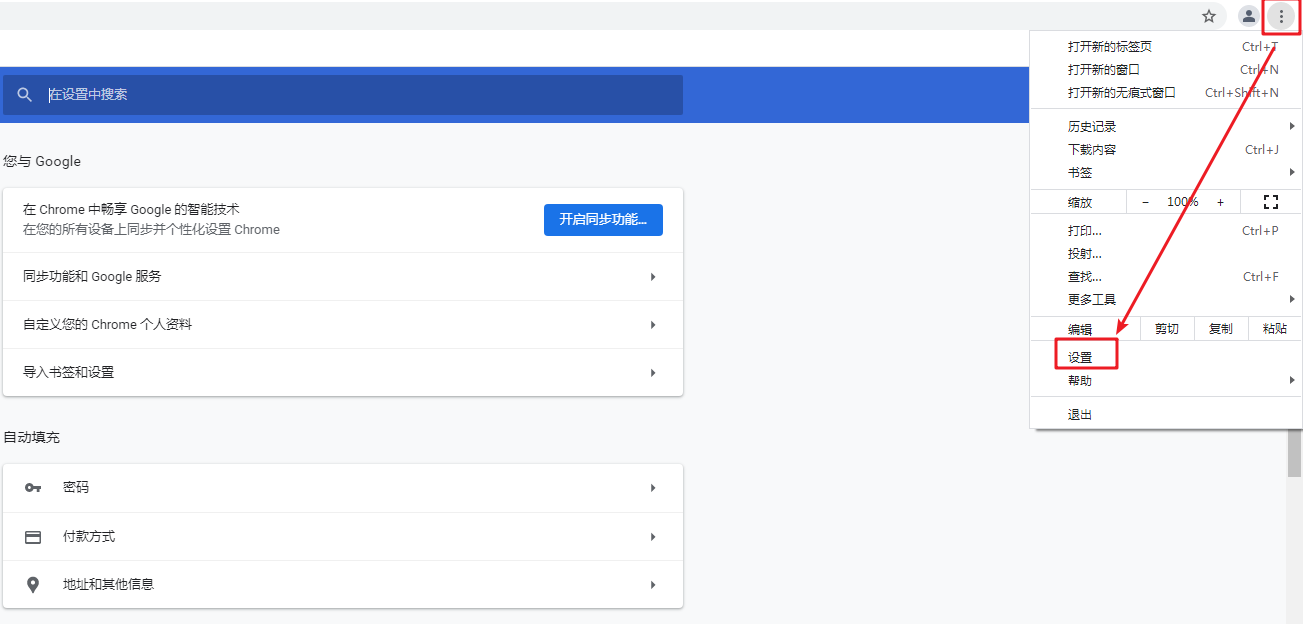The height and width of the screenshot is (624, 1303).
Task: Decrease zoom with the minus button
Action: (x=1145, y=202)
